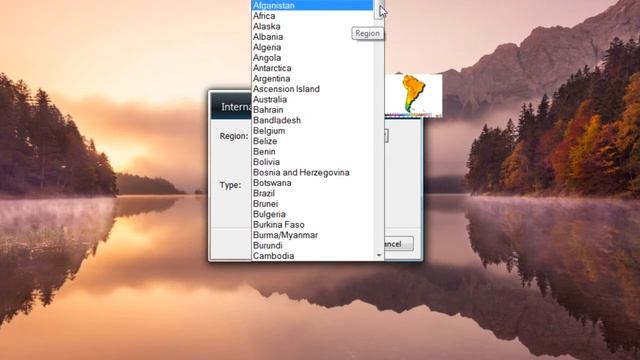Select Argentina in the dropdown
Viewport: 640px width, 360px height.
pos(312,79)
